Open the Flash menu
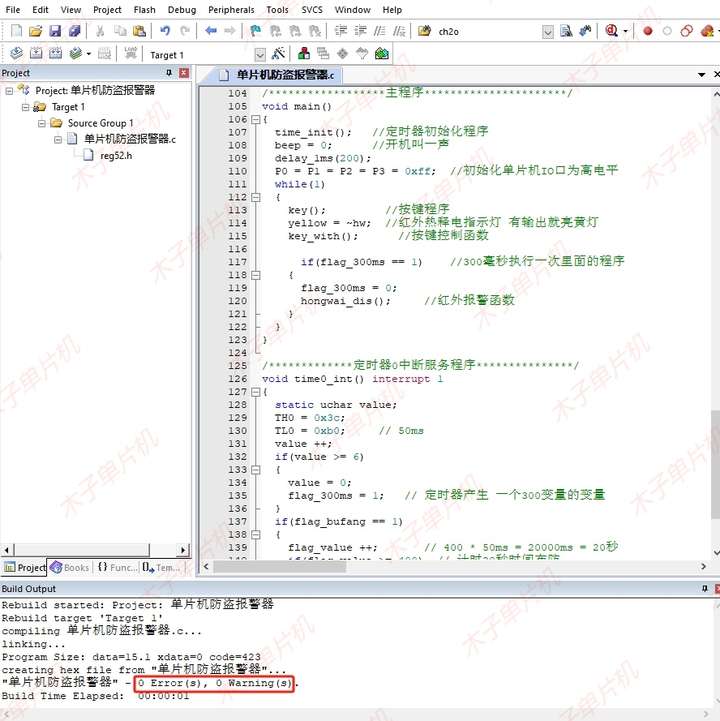This screenshot has width=720, height=721. (144, 10)
